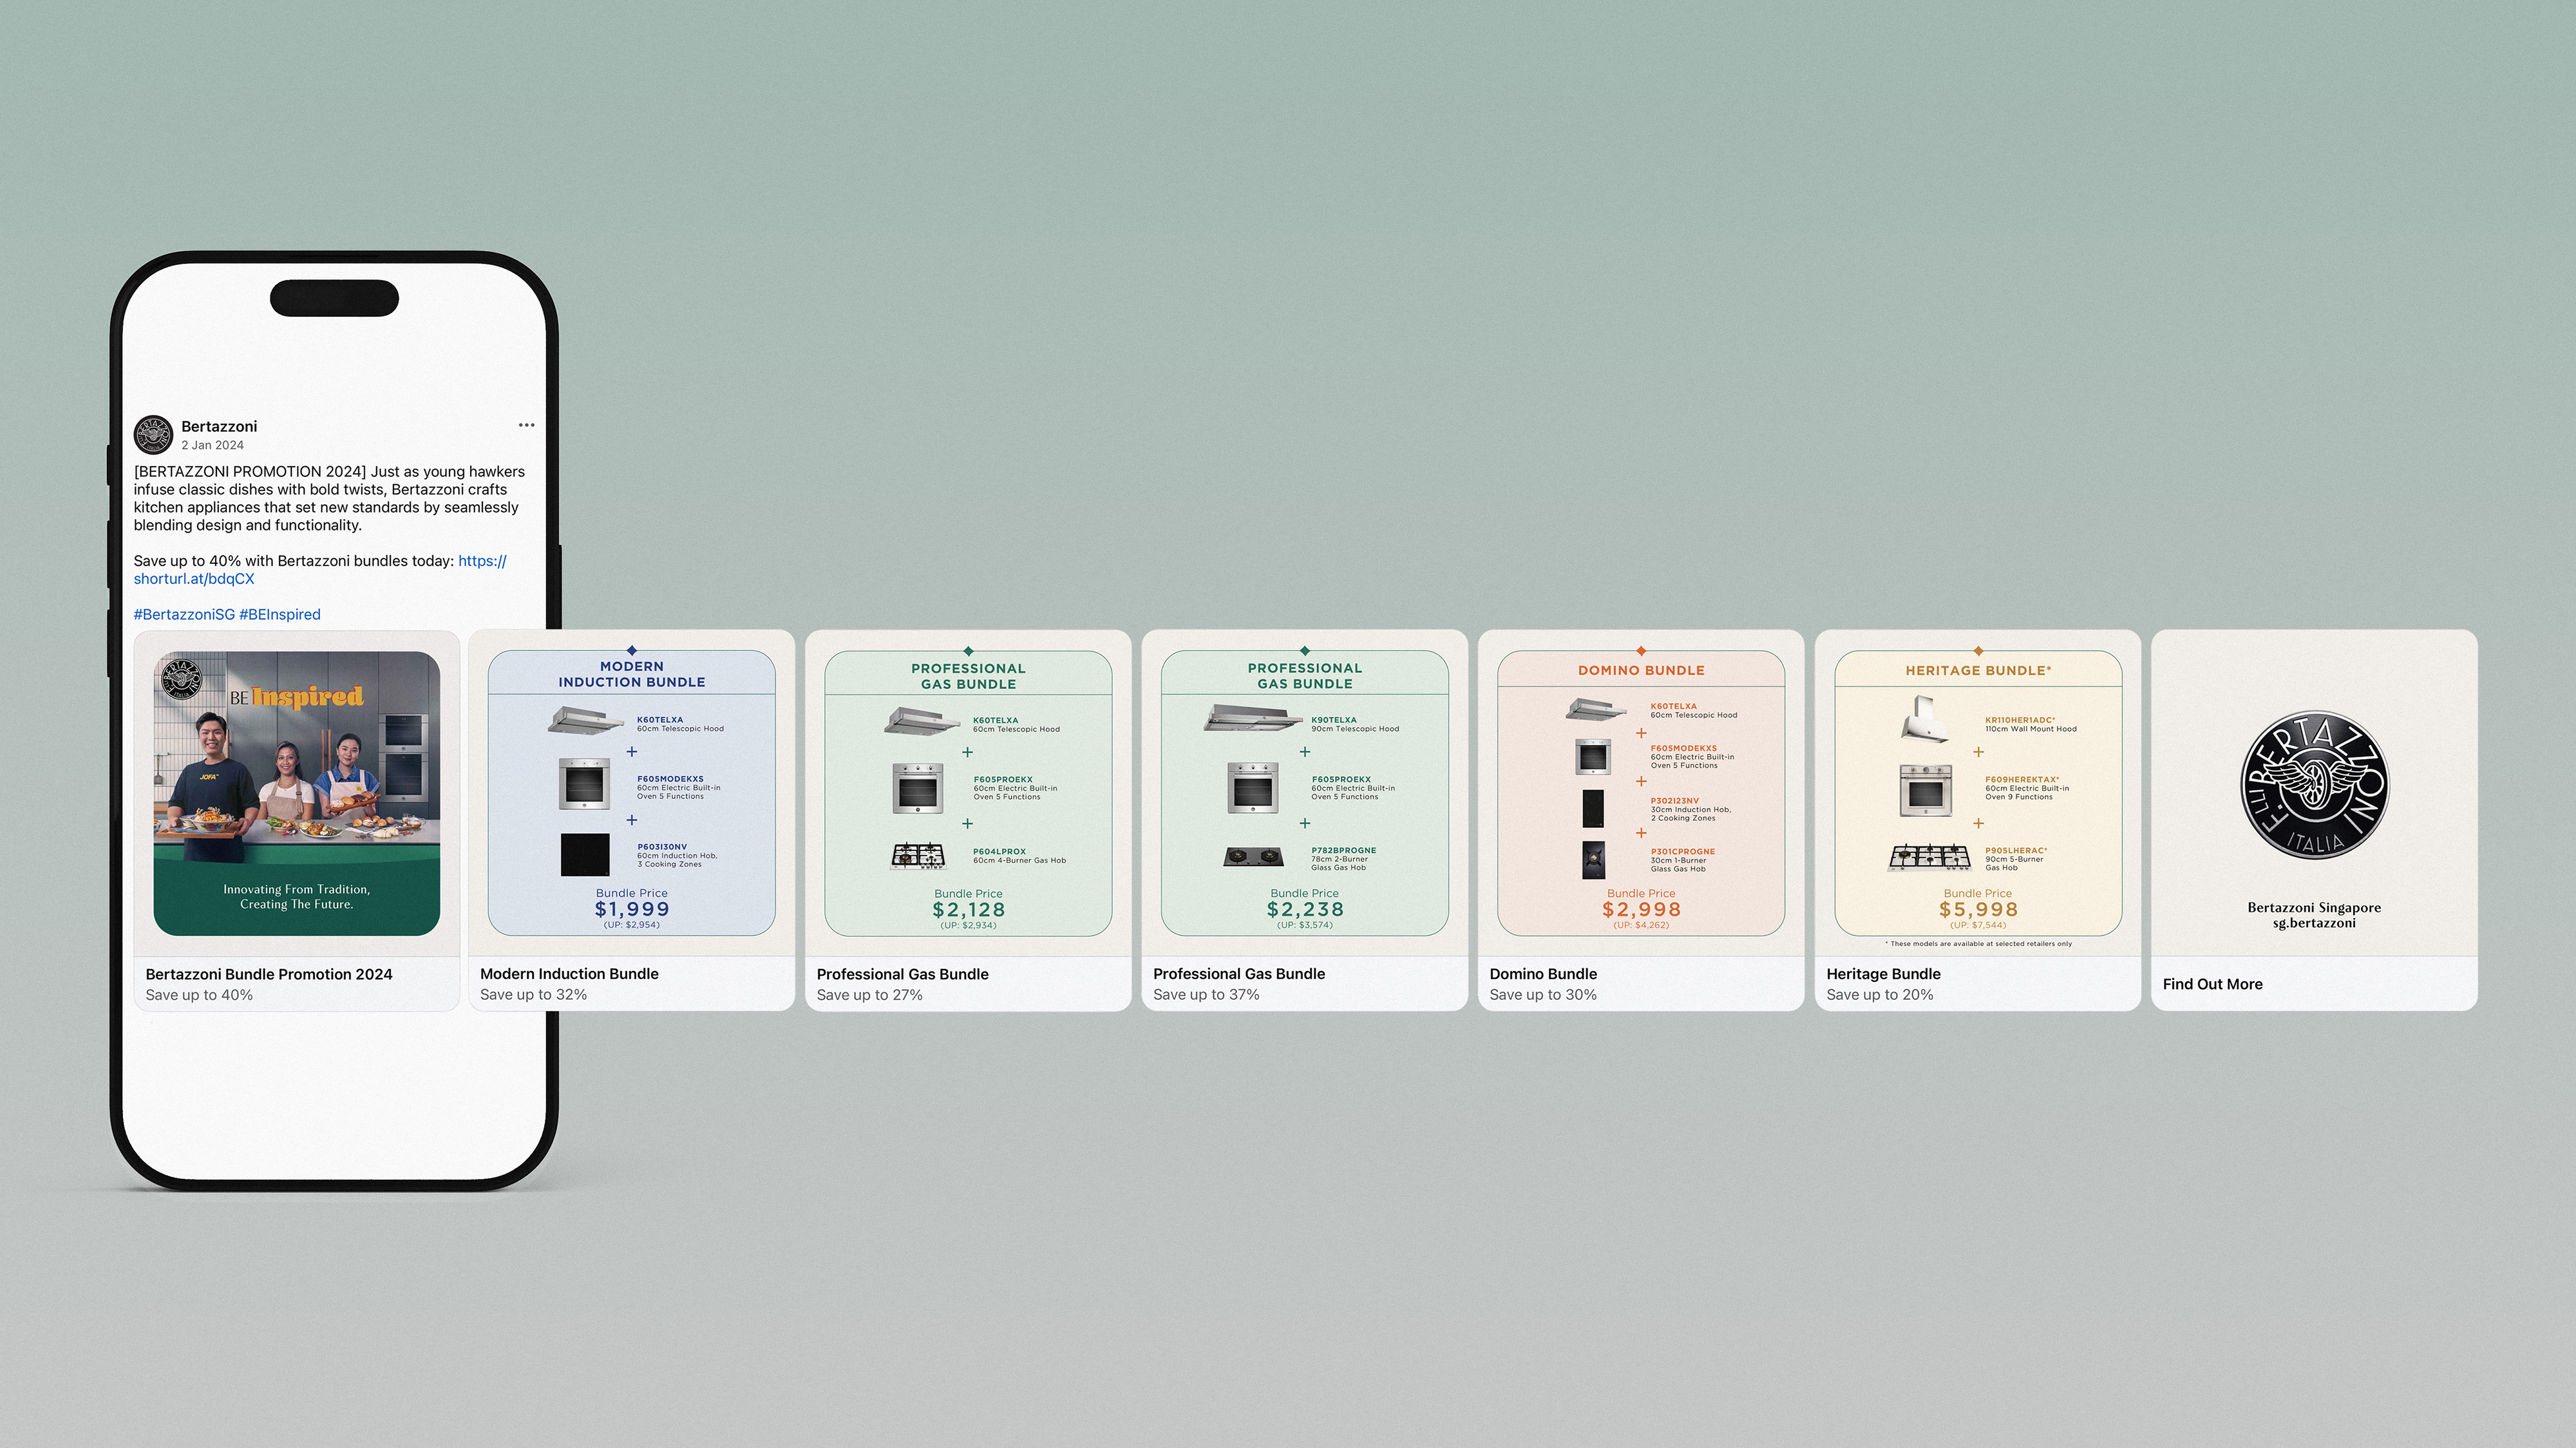
Task: Click the P905LHERAC 5-burner gas hob image
Action: pos(1929,857)
